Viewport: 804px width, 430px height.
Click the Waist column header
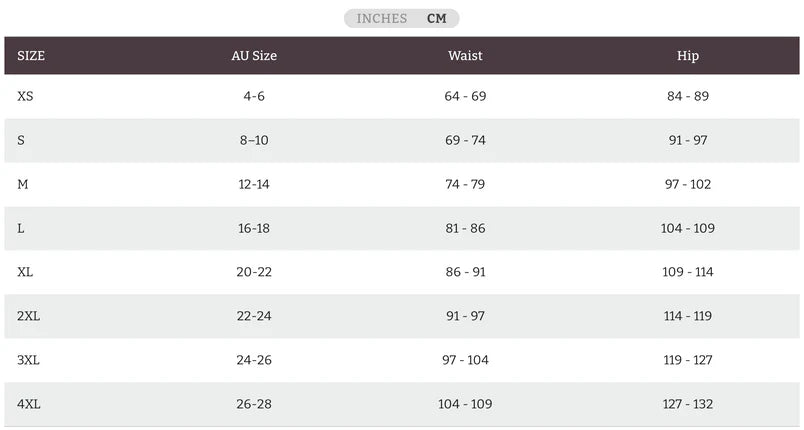[x=465, y=56]
